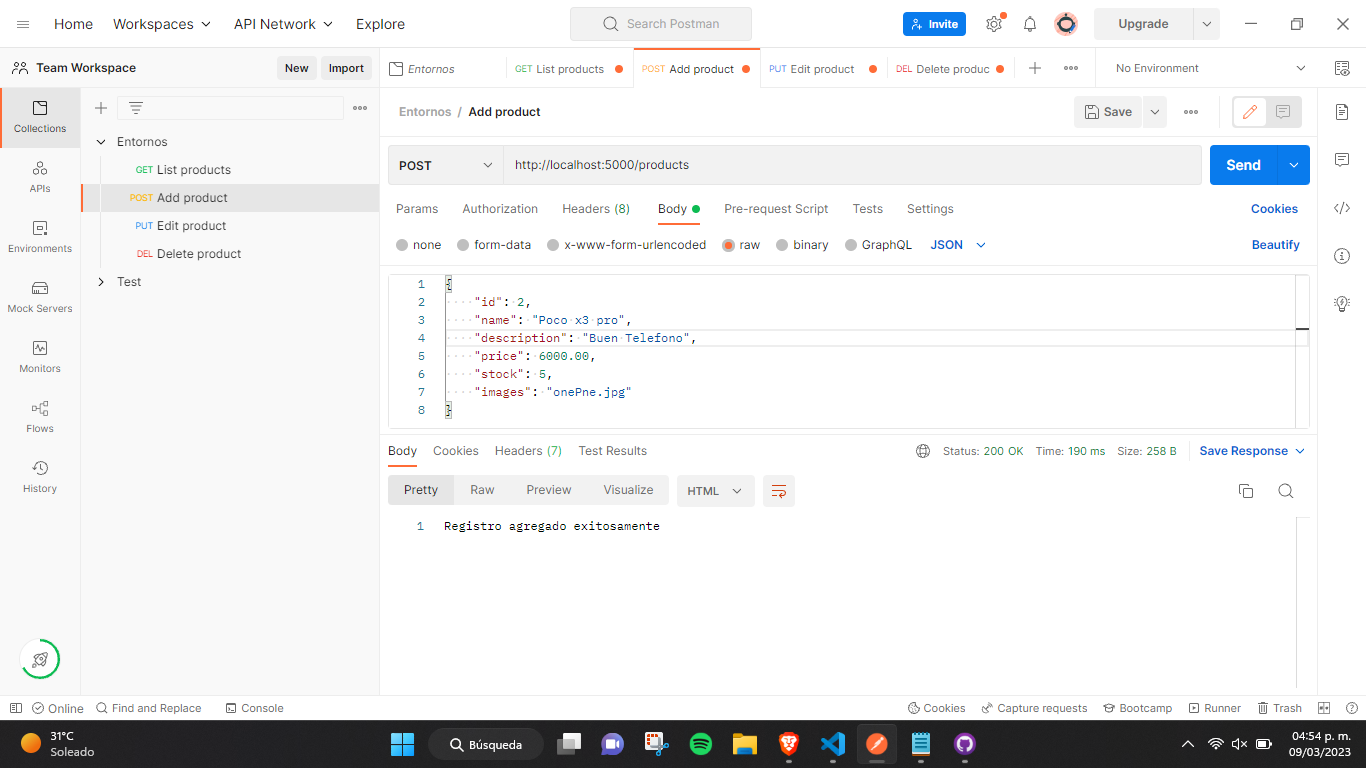Create a new collection with plus icon

tap(101, 108)
